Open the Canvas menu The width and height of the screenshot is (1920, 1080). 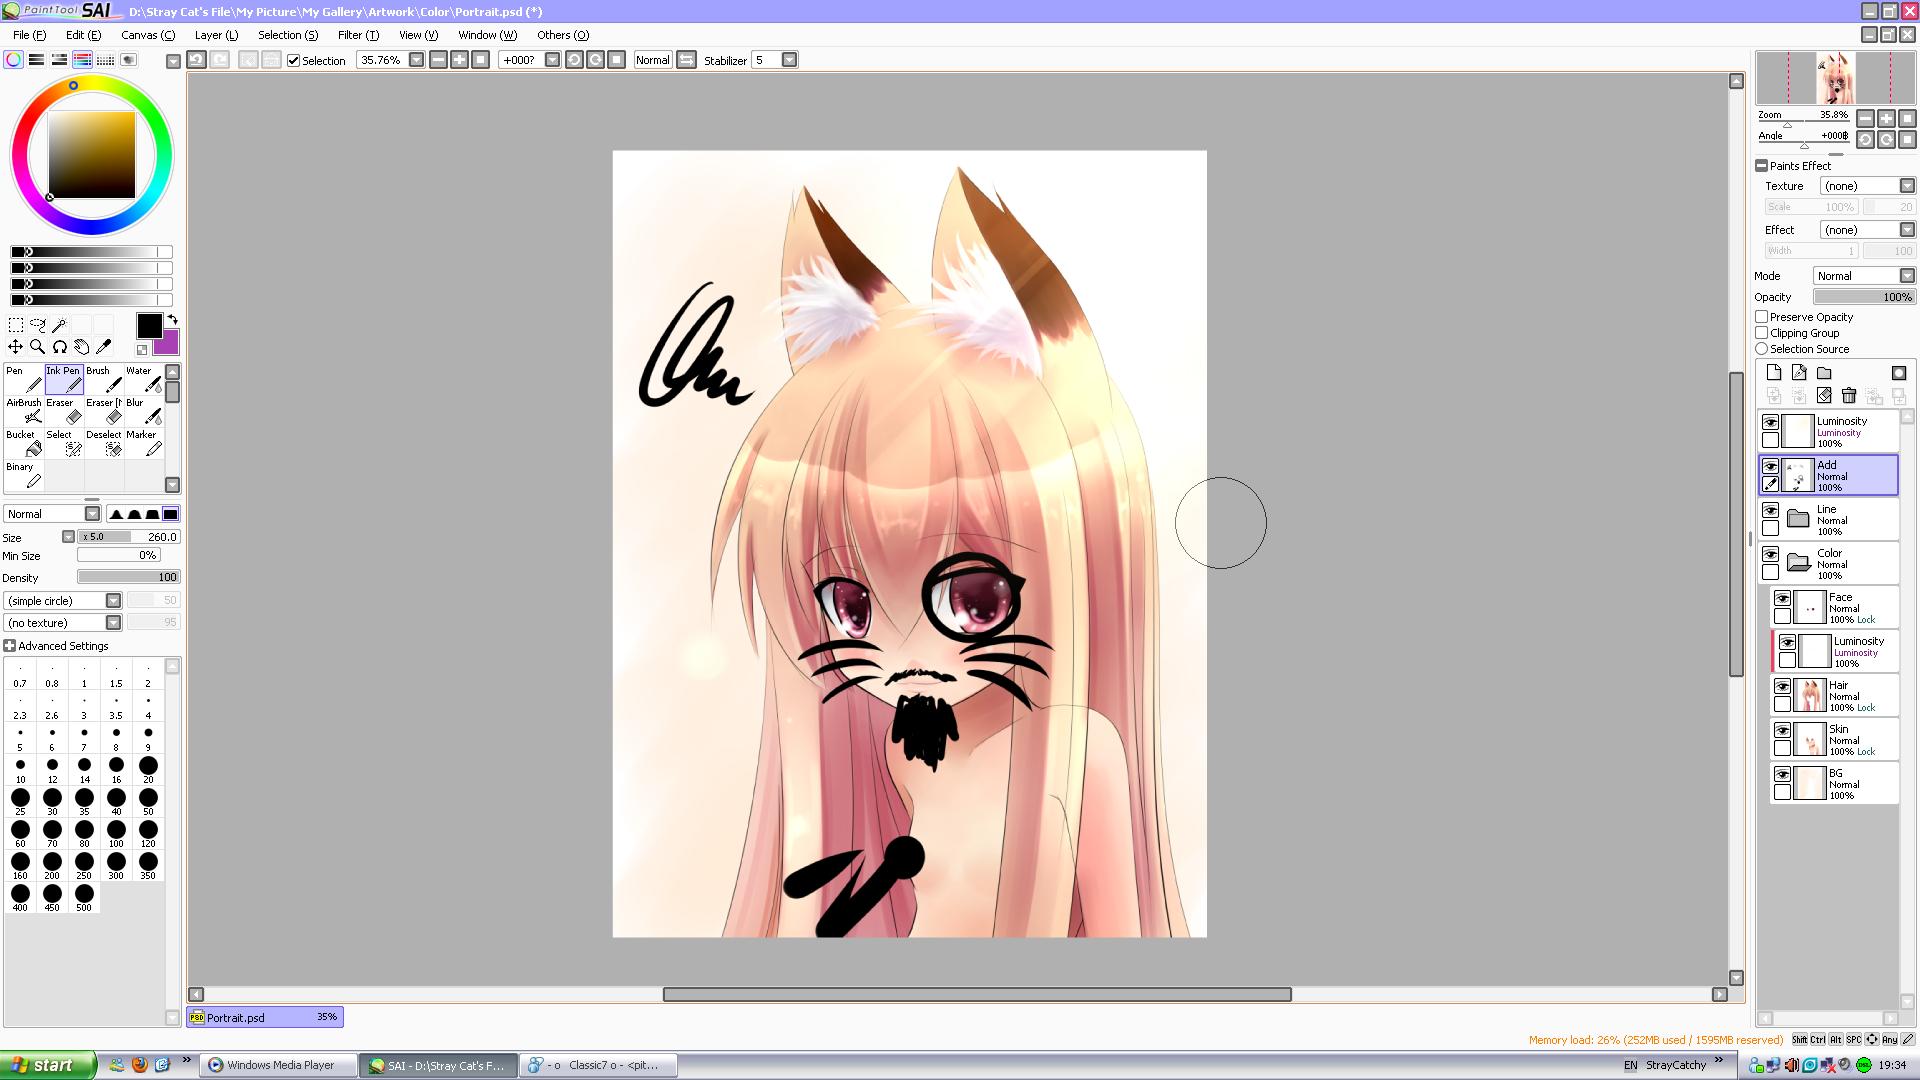(147, 35)
